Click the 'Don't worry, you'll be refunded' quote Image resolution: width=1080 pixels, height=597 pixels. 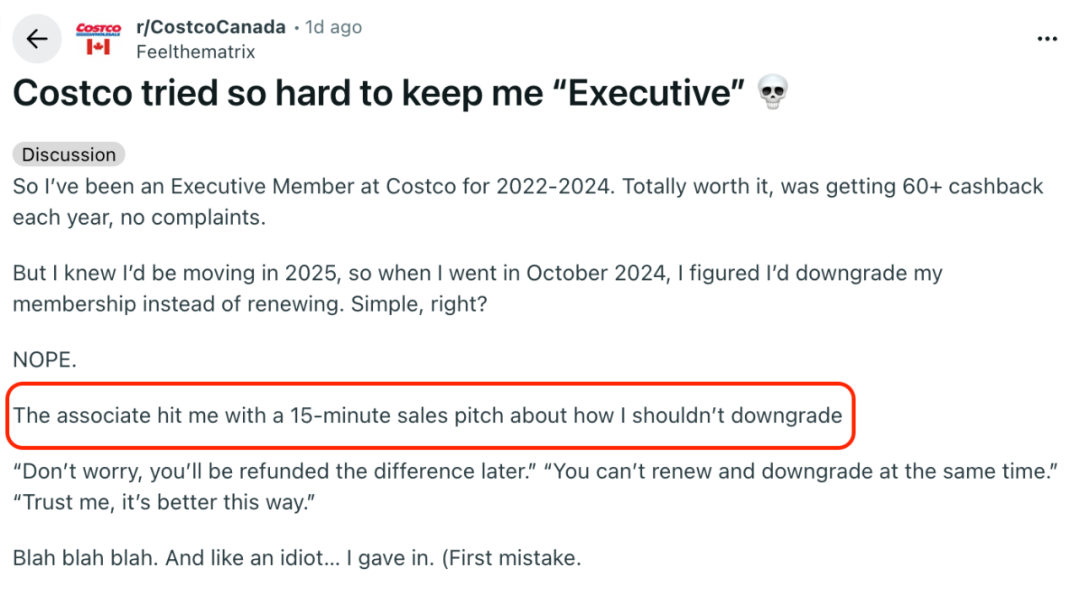pos(270,471)
